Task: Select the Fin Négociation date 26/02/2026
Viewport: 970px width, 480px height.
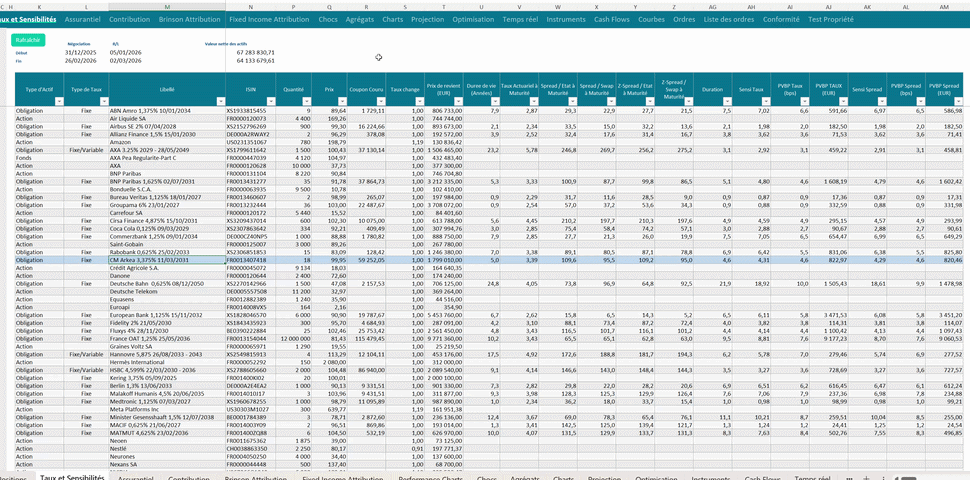Action: coord(81,61)
